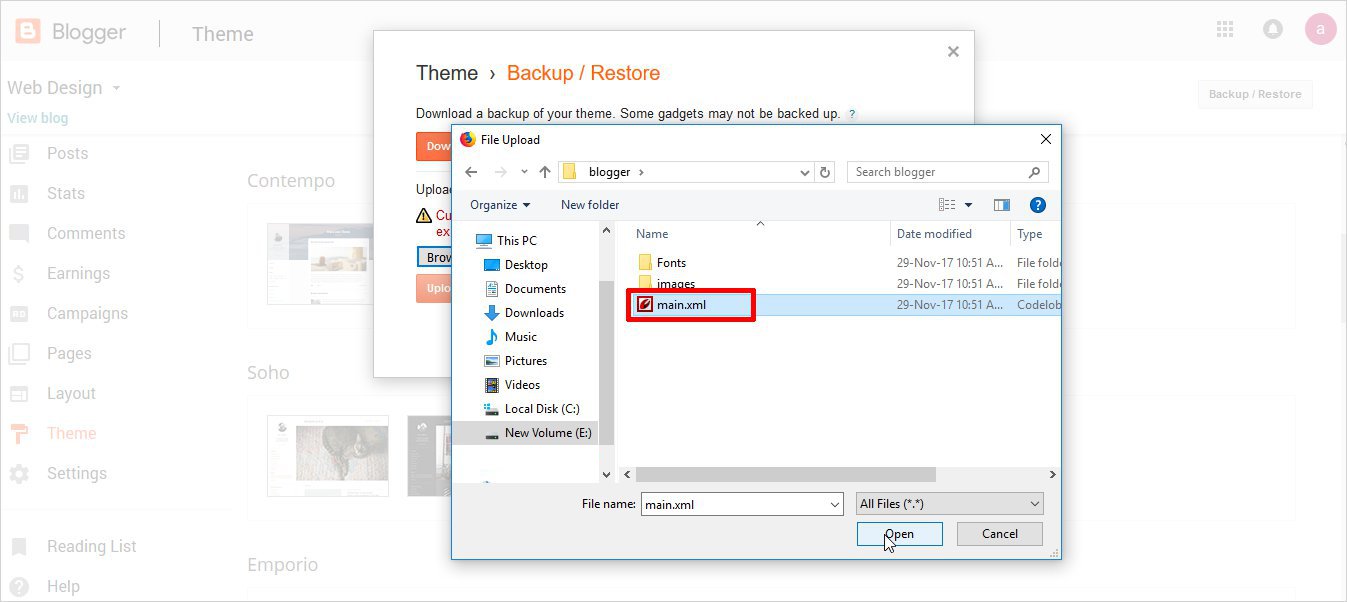Select Local Disk (C:) in sidebar
Screen dimensions: 1347x602
541,409
